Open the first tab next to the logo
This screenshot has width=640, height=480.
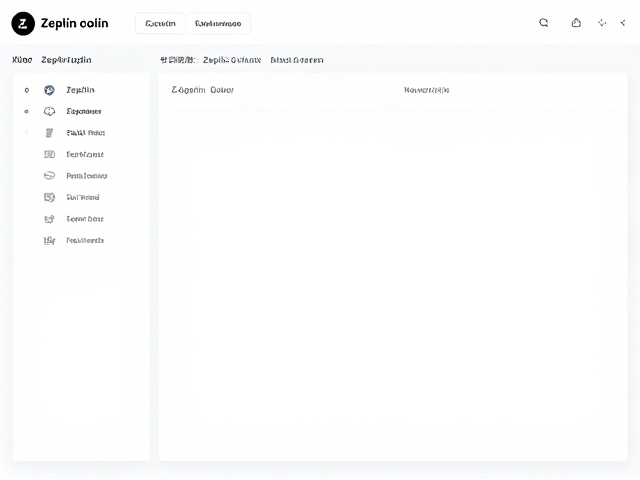coord(160,24)
